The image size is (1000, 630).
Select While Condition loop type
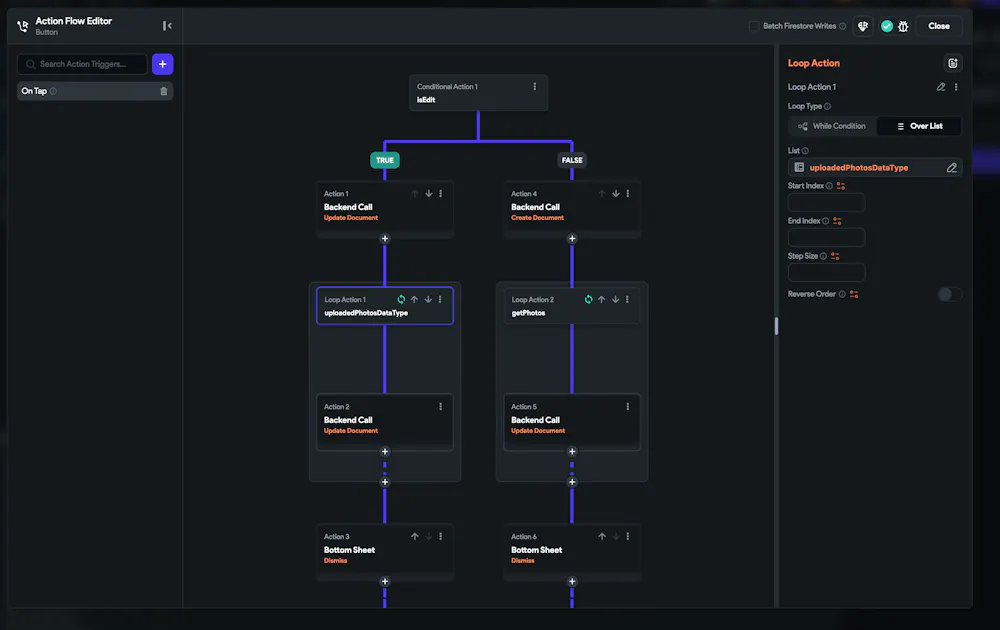point(832,126)
